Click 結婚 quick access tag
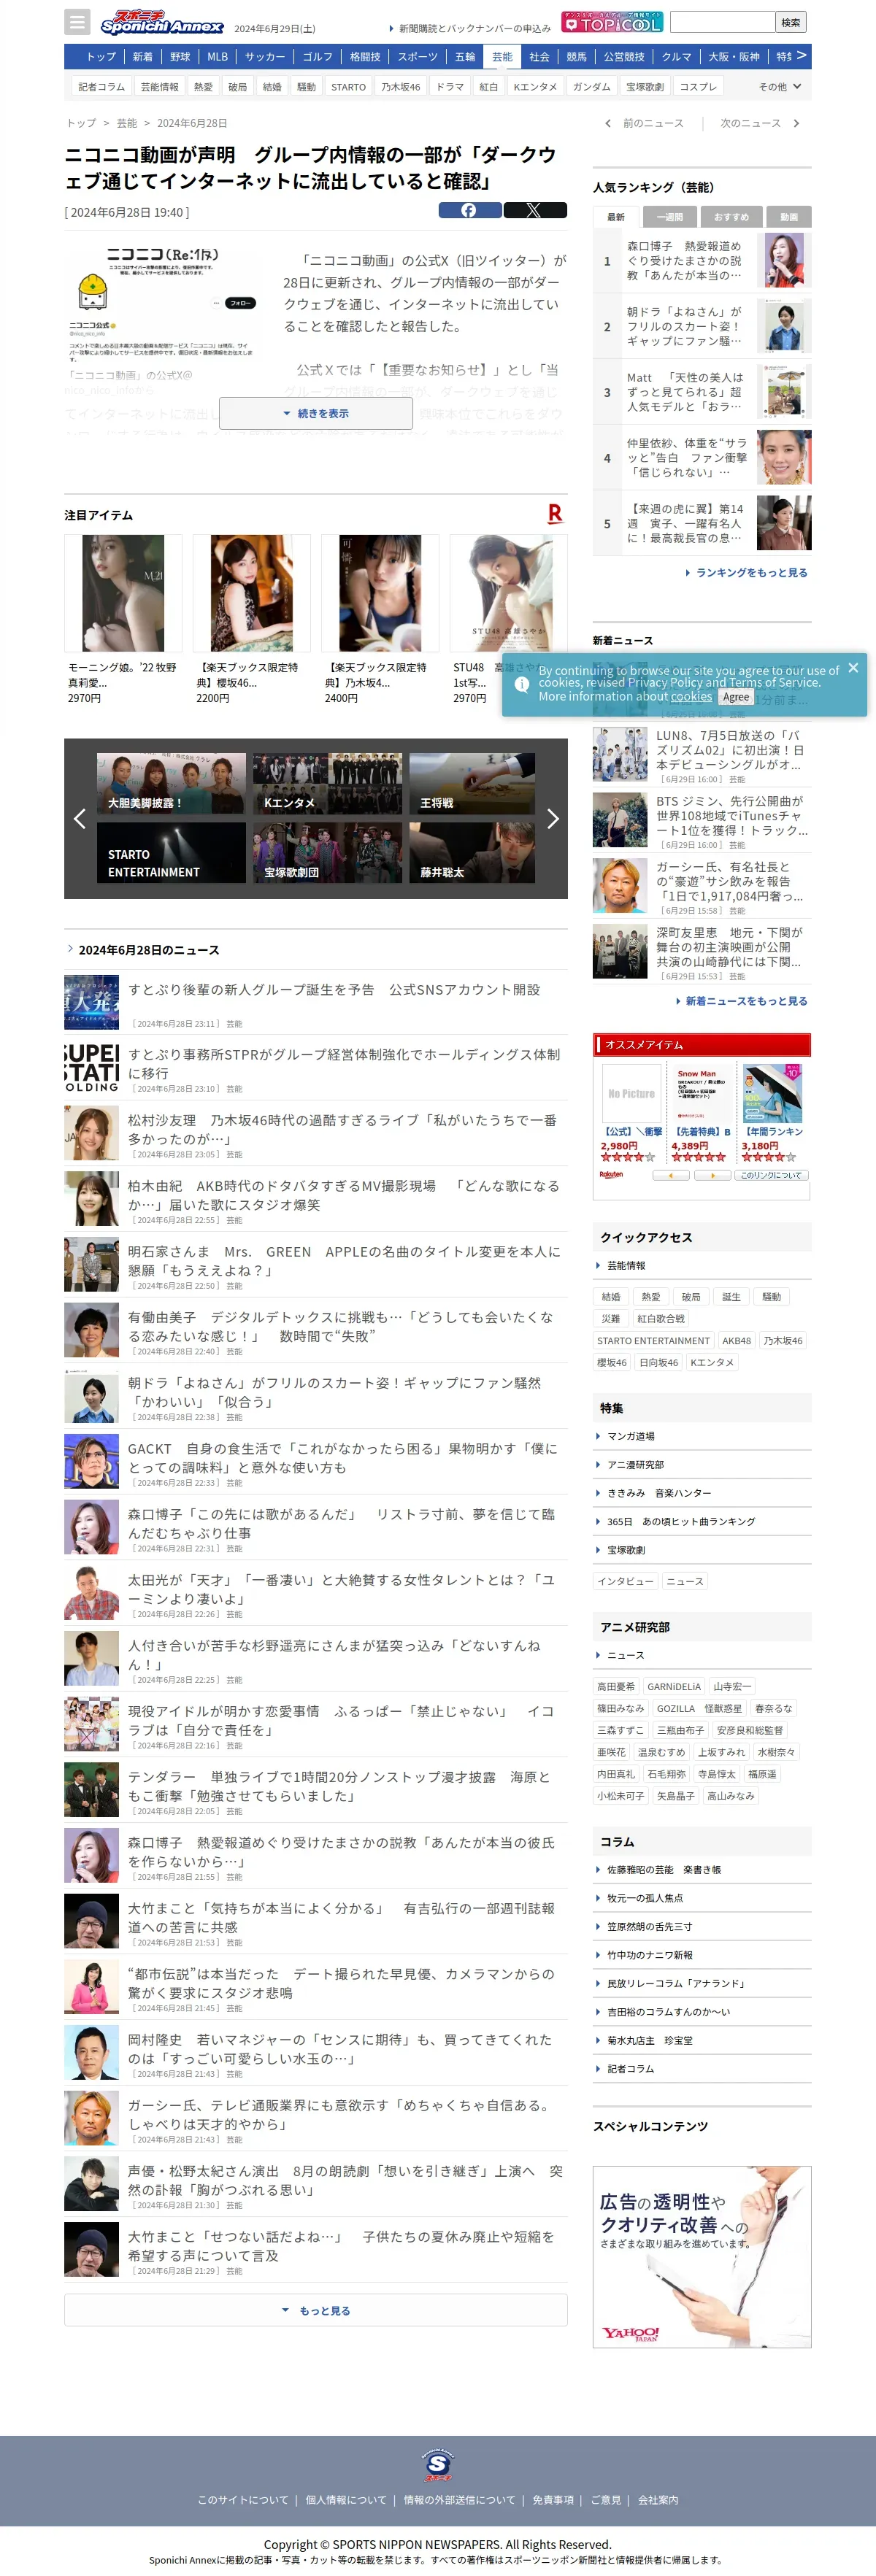 [611, 1297]
